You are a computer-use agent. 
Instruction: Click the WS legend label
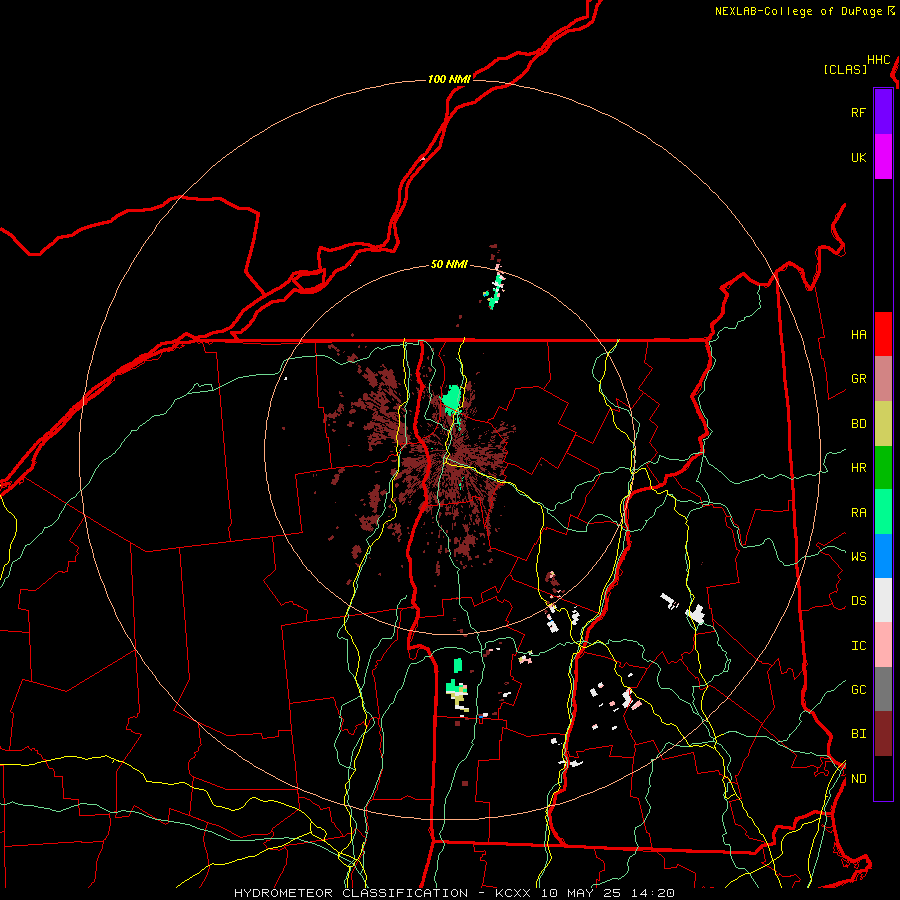(858, 557)
